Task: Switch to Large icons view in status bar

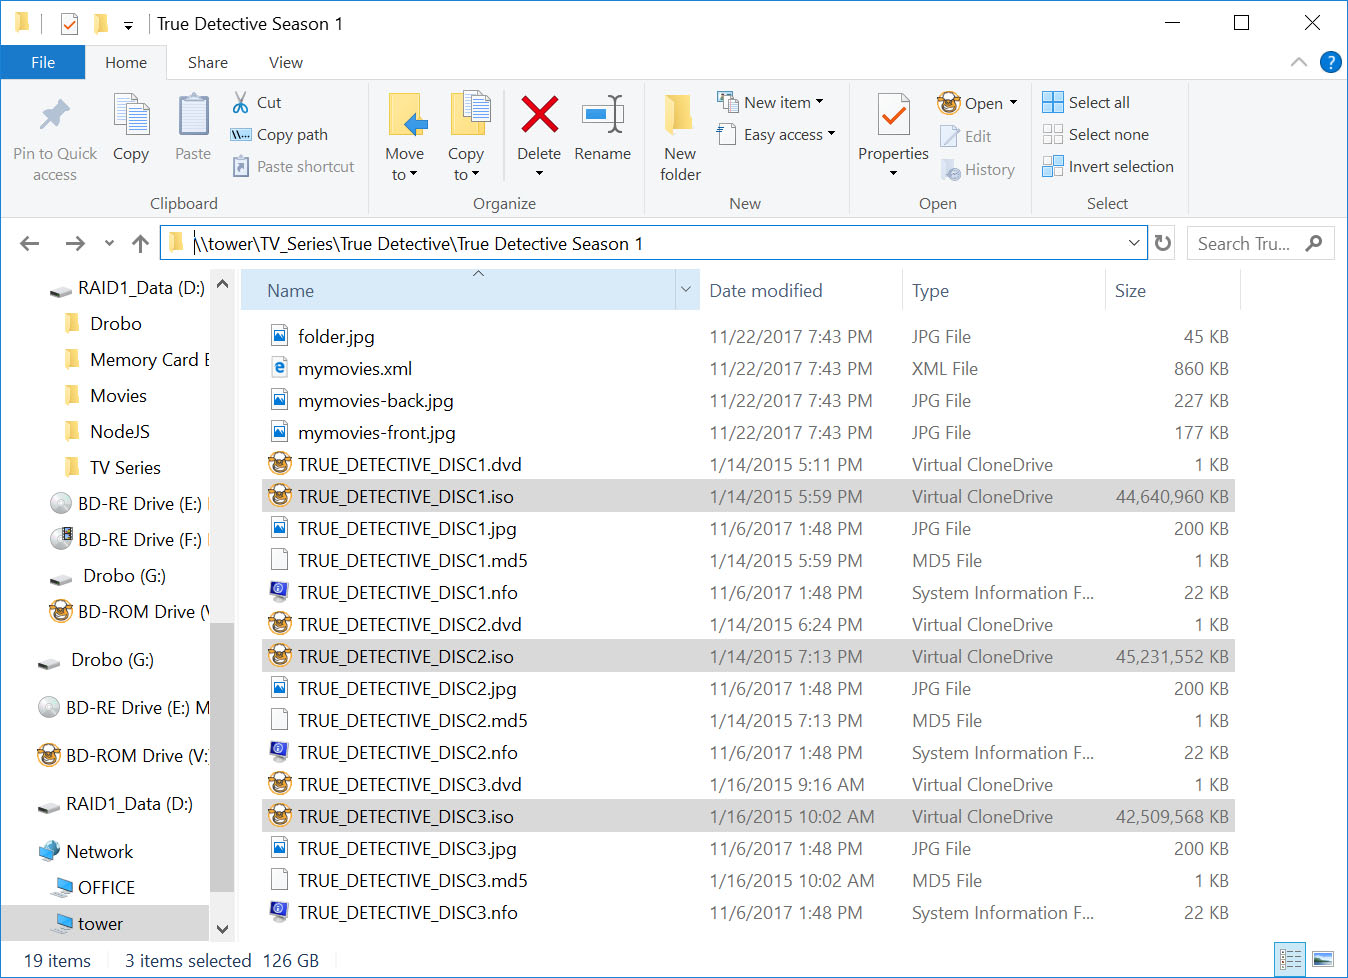Action: (x=1323, y=960)
